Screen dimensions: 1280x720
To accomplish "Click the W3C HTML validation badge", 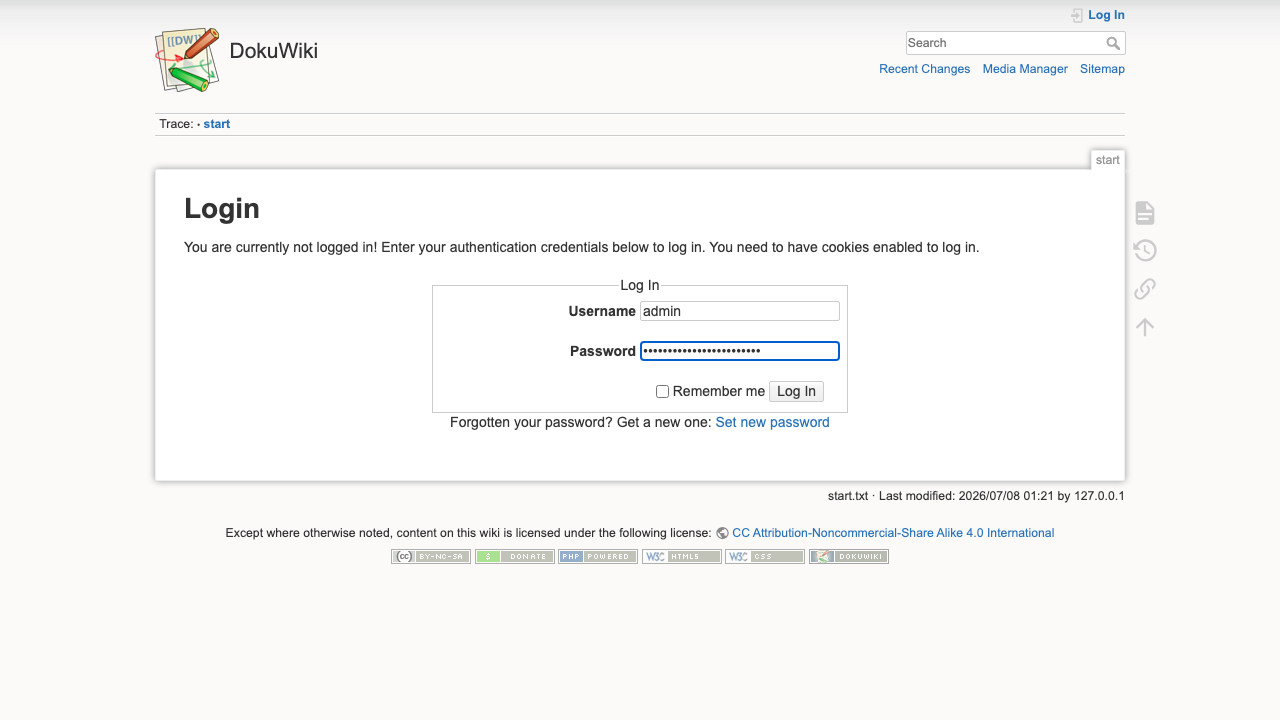I will click(682, 557).
